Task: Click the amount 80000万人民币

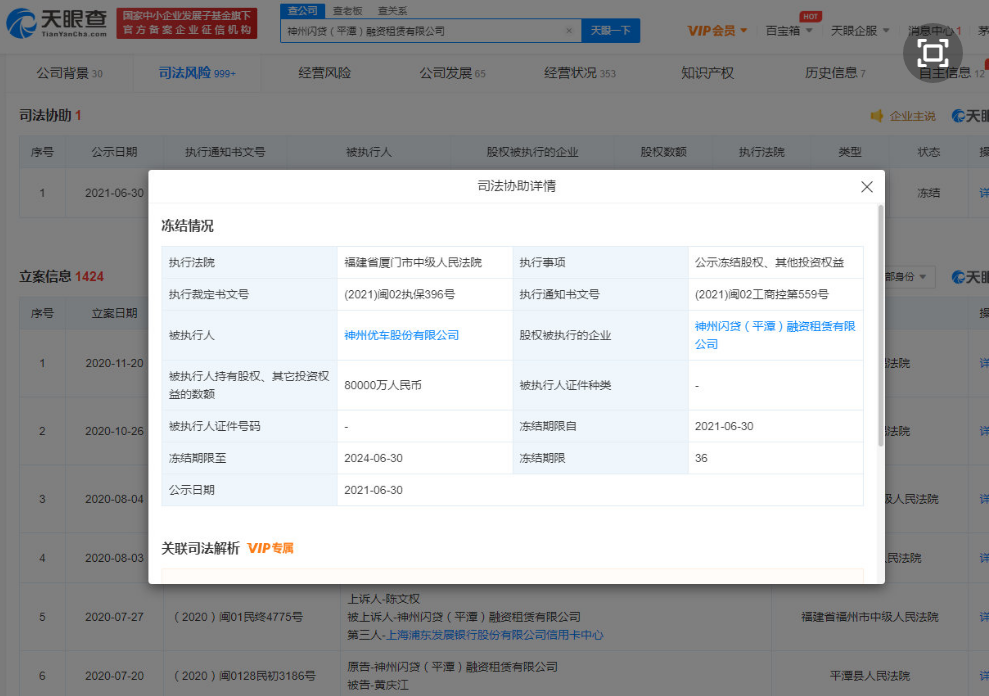Action: click(383, 386)
